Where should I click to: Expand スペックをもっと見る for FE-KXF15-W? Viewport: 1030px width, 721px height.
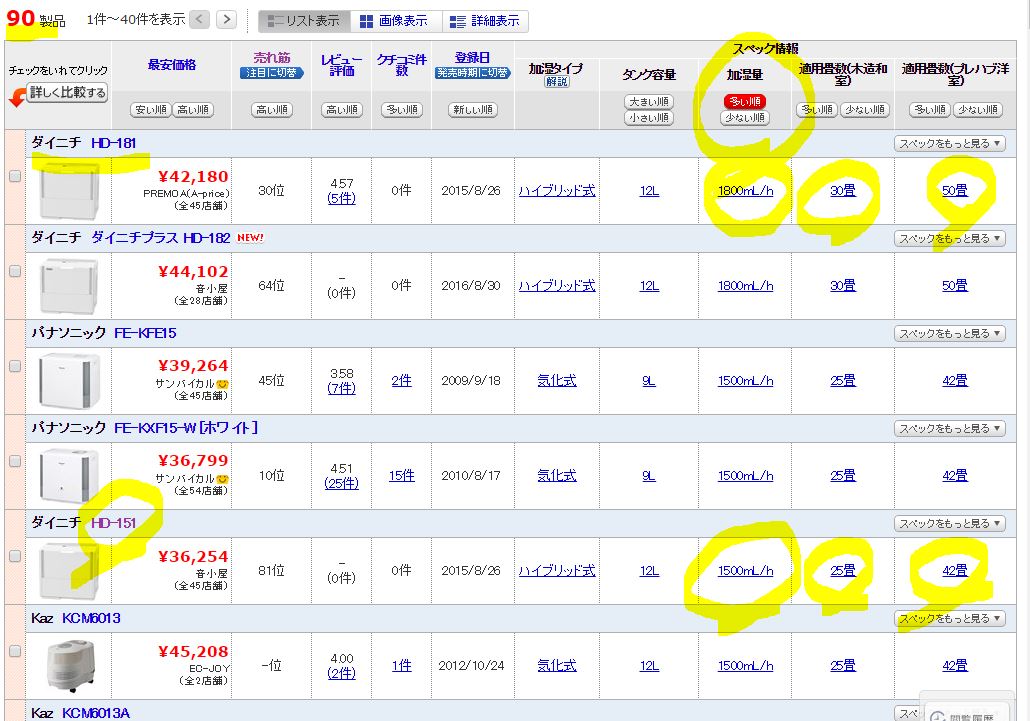[x=949, y=429]
